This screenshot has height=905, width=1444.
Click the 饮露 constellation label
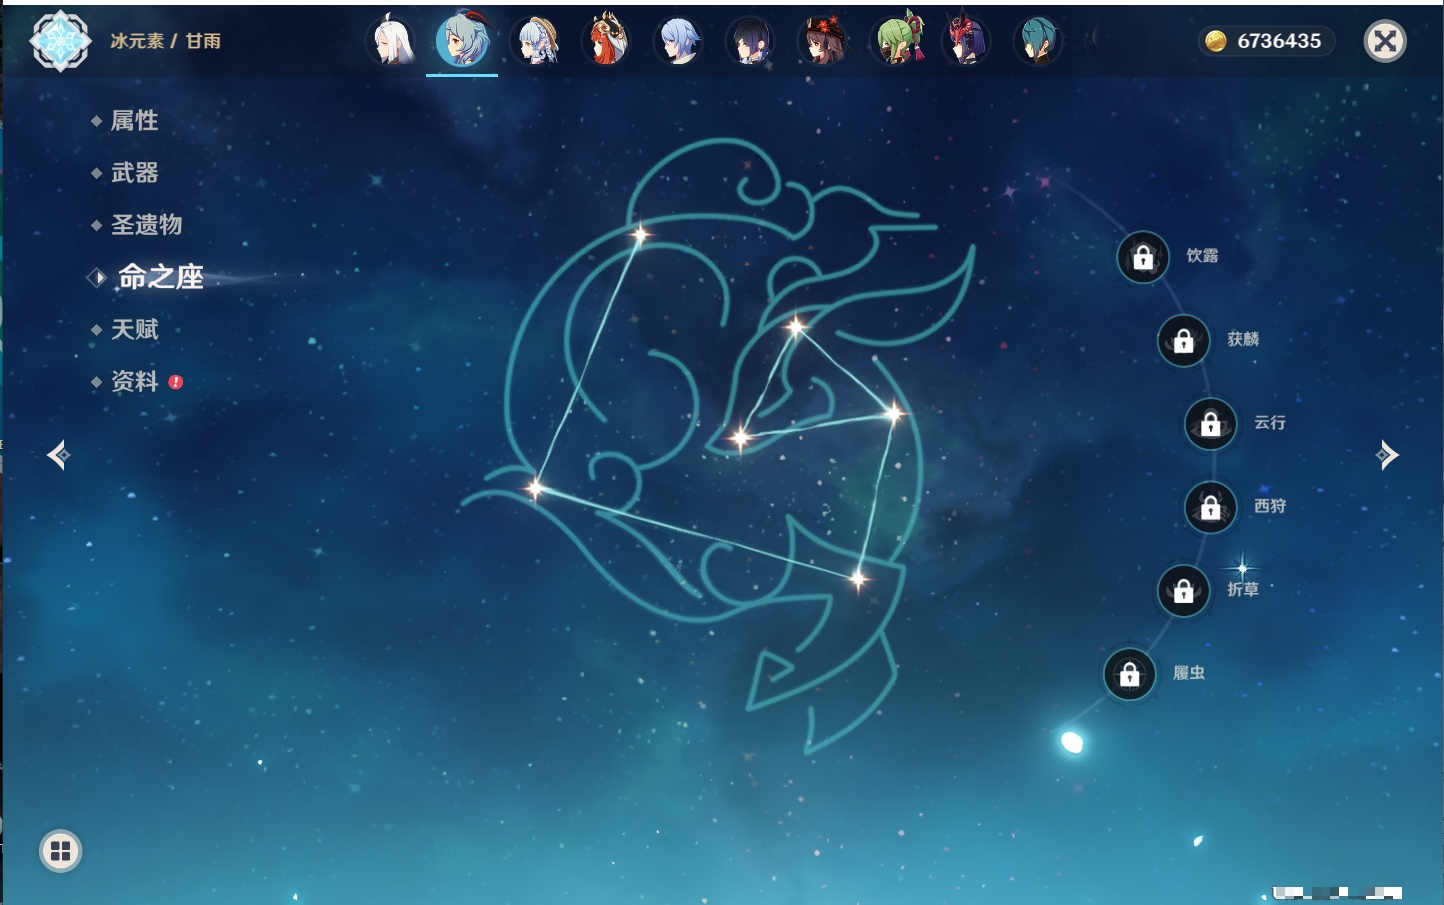(1202, 256)
